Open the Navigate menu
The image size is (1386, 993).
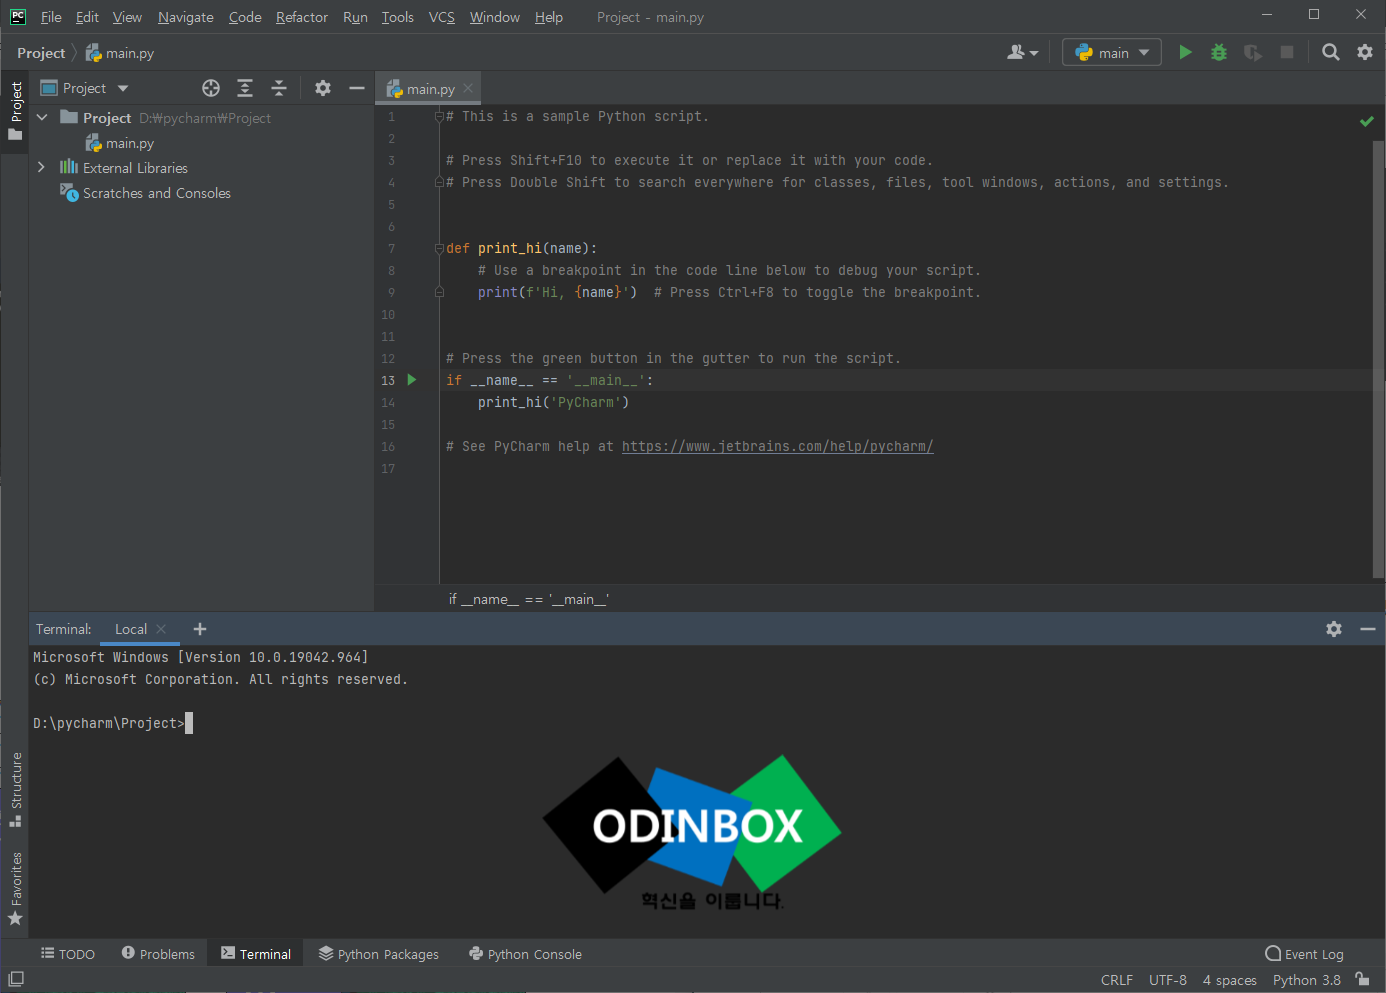point(185,17)
